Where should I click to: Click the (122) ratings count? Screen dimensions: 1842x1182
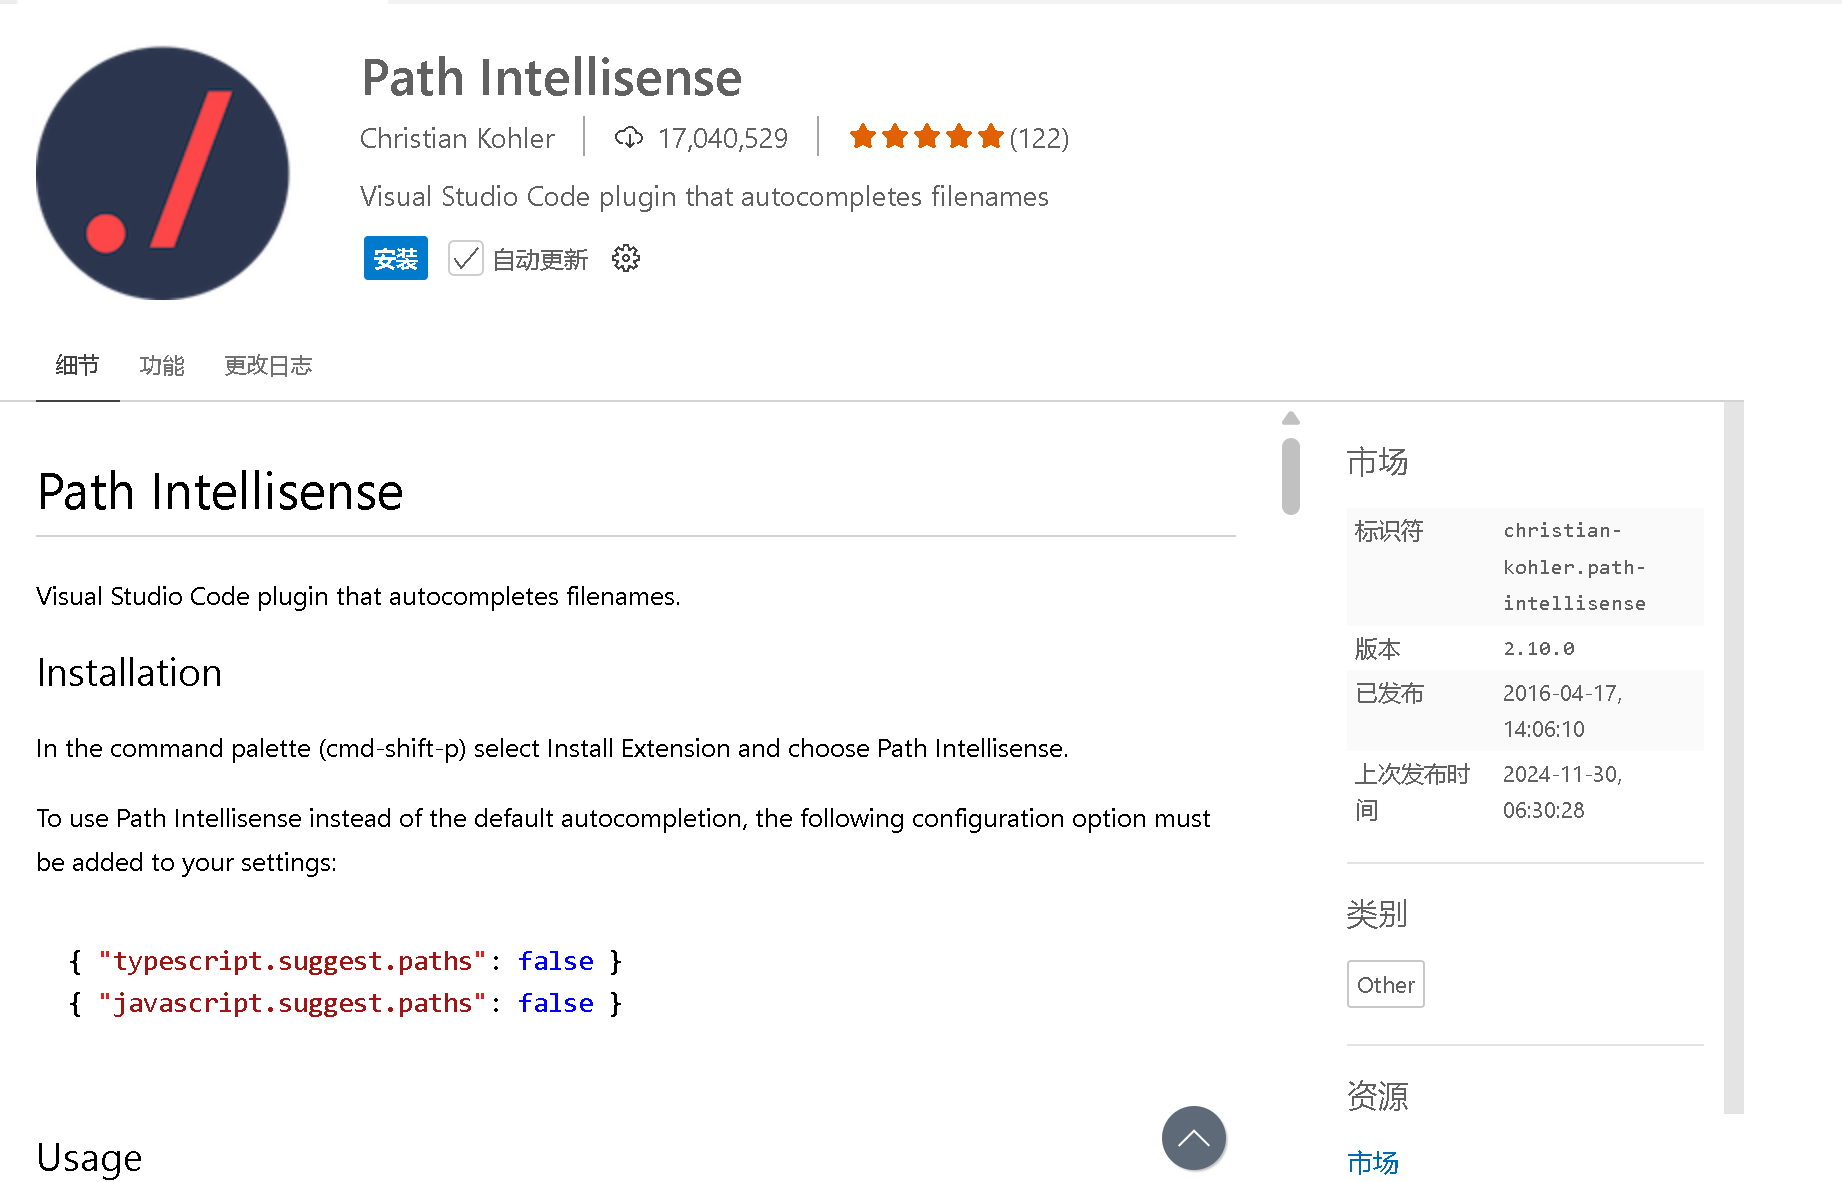click(x=1039, y=138)
